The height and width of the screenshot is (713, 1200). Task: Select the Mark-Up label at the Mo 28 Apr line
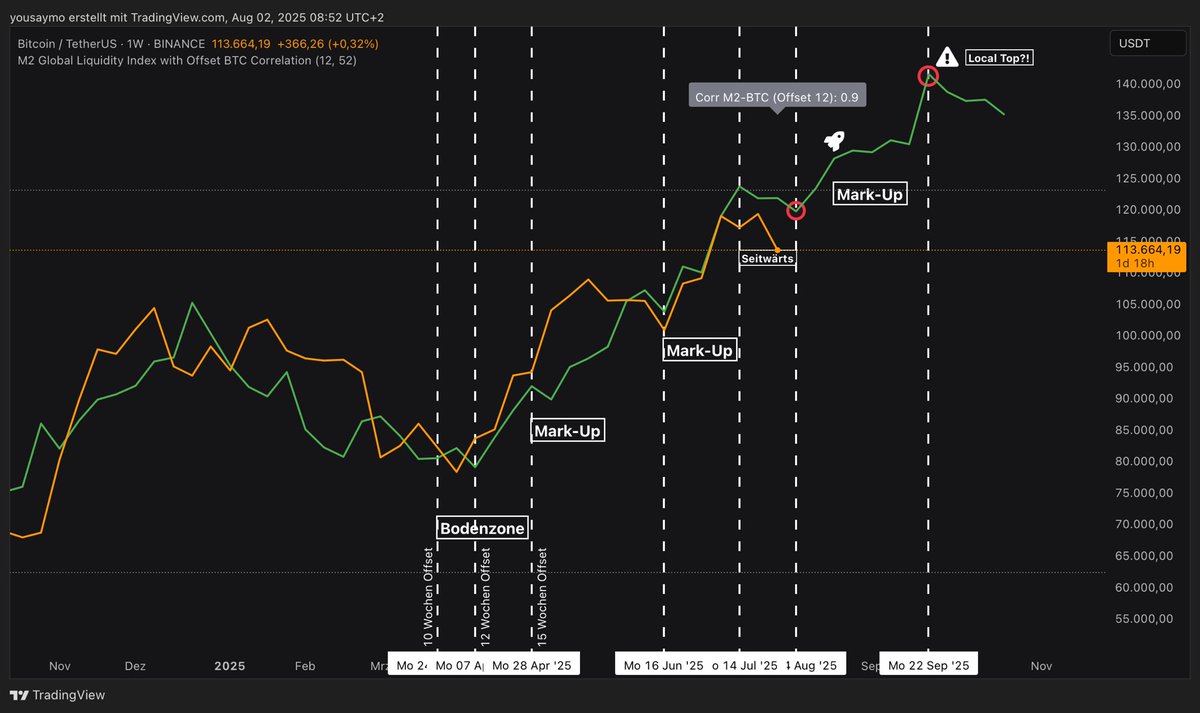(x=568, y=431)
